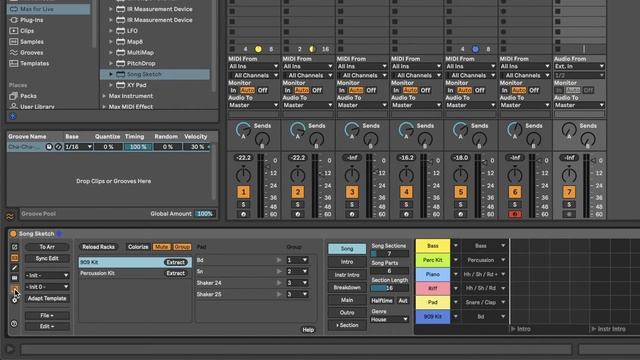This screenshot has height=360, width=640.
Task: Open the '- Init -' preset dropdown
Action: 47,276
